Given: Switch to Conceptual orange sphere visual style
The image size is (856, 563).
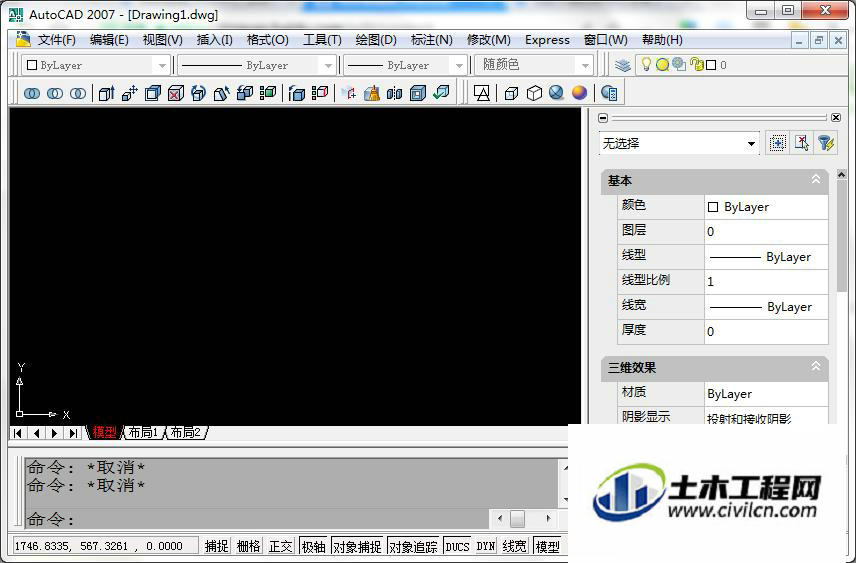Looking at the screenshot, I should (x=579, y=93).
